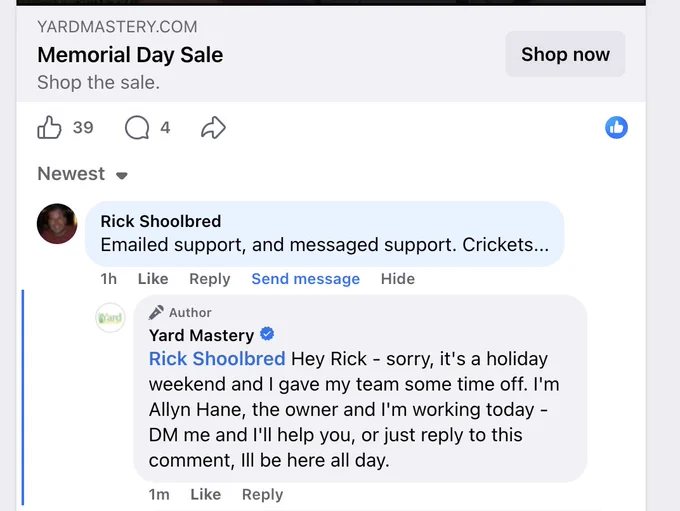Like Rick Shoolbred's comment
This screenshot has height=511, width=680.
[153, 278]
